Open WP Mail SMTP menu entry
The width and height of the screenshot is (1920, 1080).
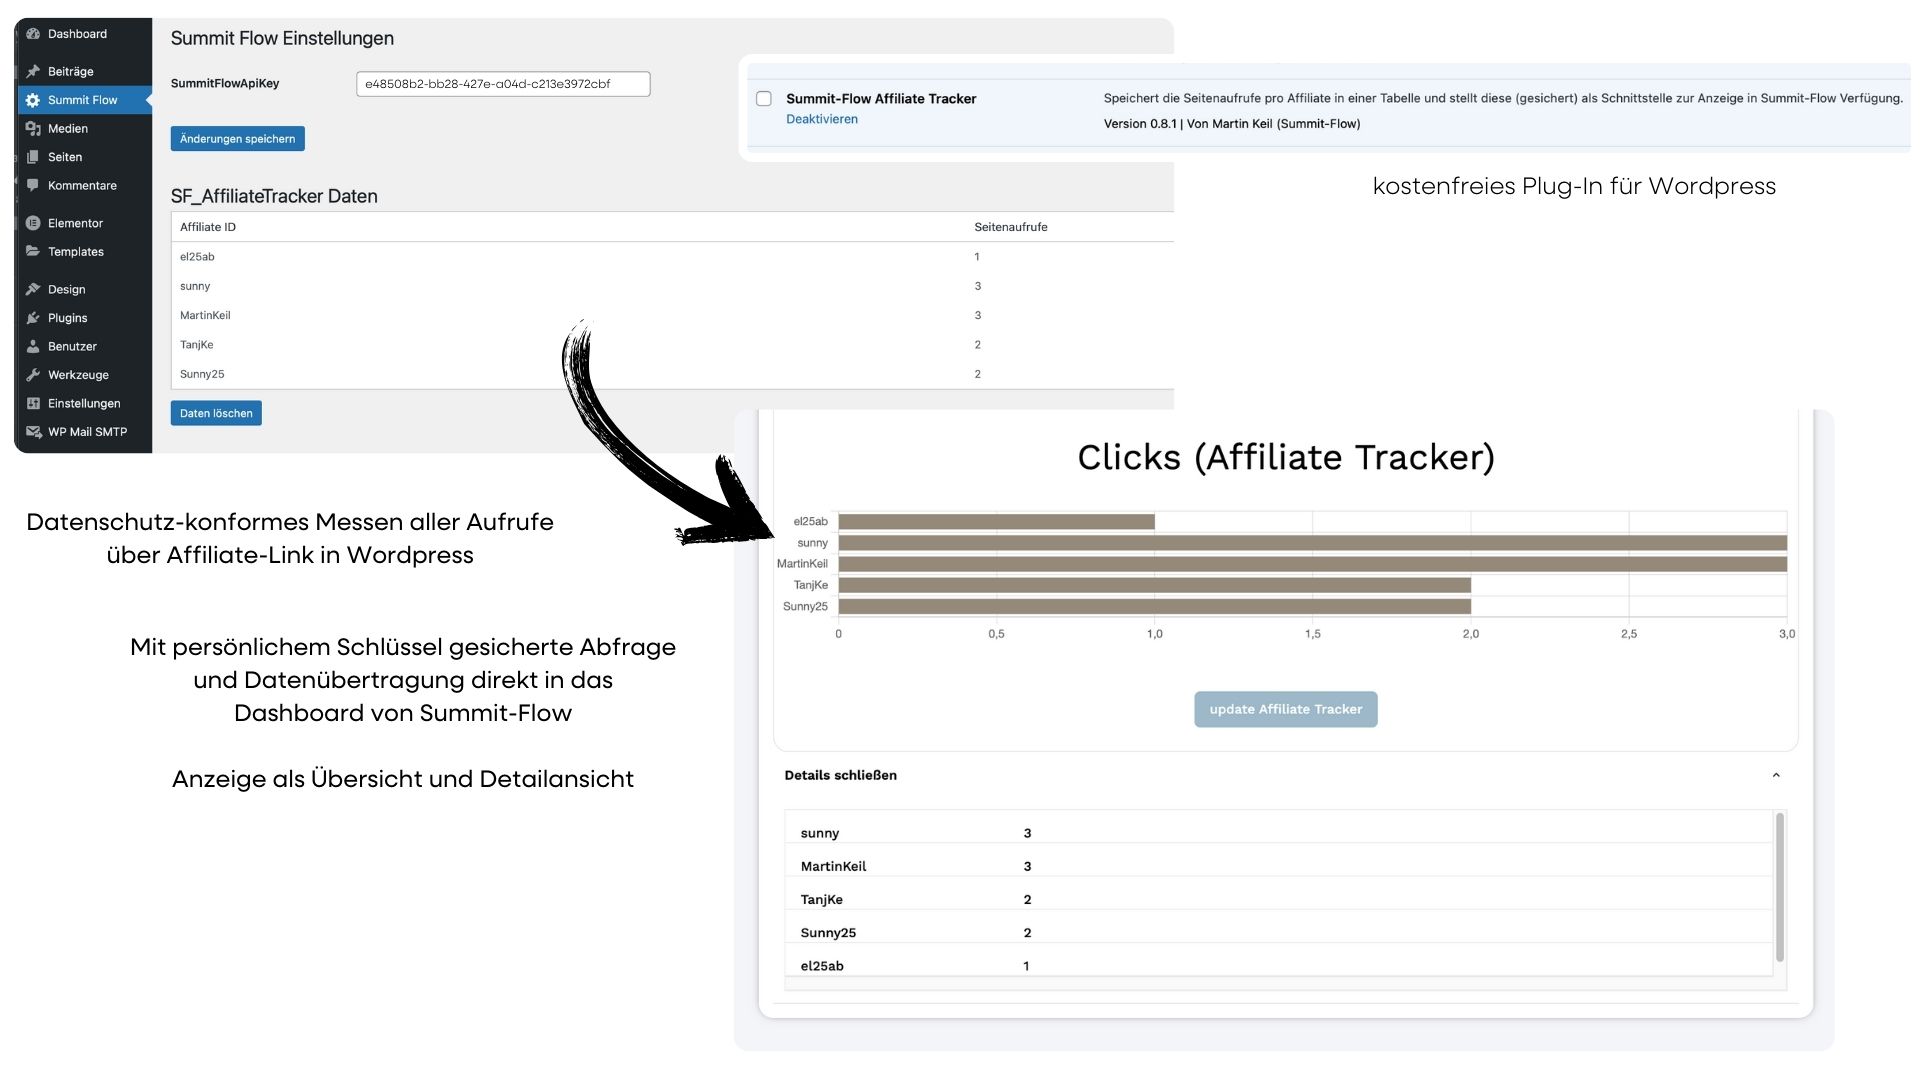coord(85,432)
